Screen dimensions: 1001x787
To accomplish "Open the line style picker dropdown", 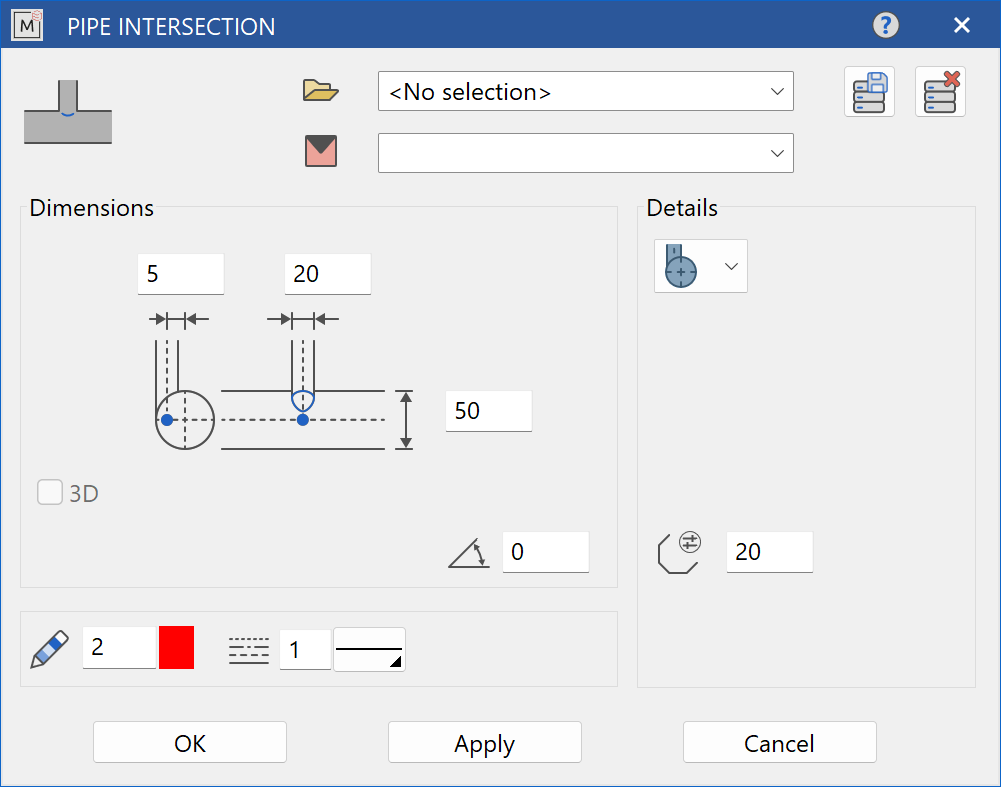I will [x=370, y=650].
